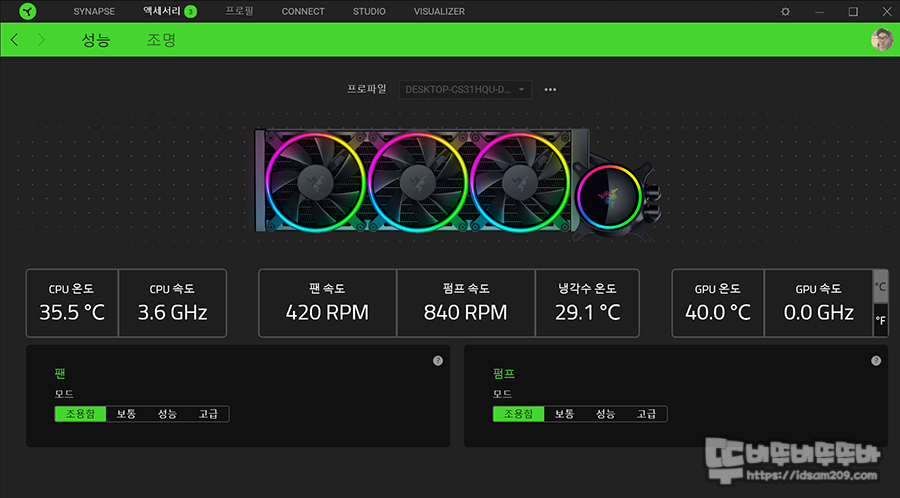Open the VISUALIZER tab
This screenshot has height=498, width=900.
point(439,11)
